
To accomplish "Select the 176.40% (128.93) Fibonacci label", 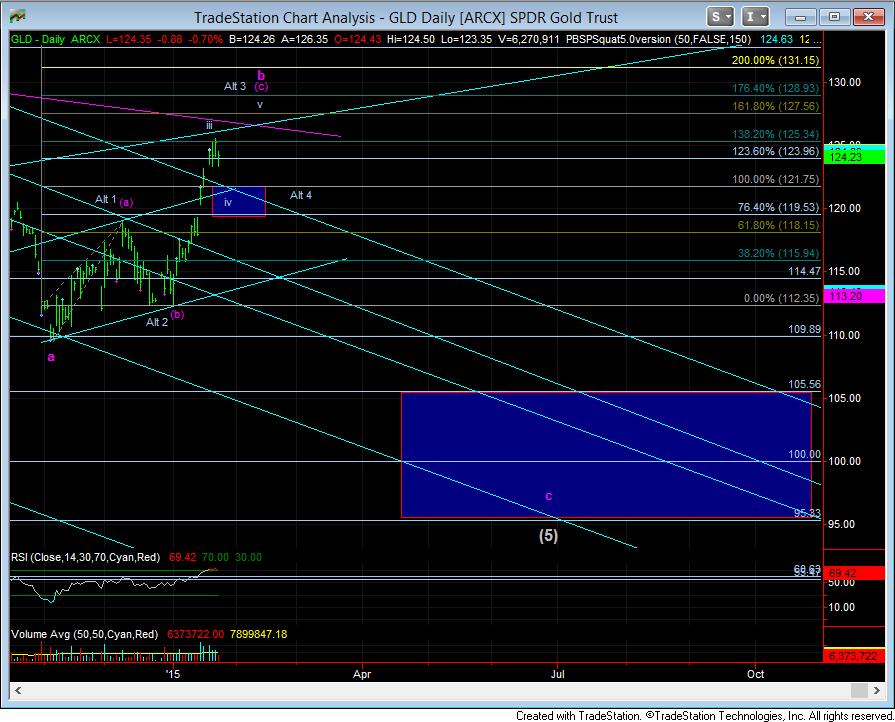I will 775,88.
